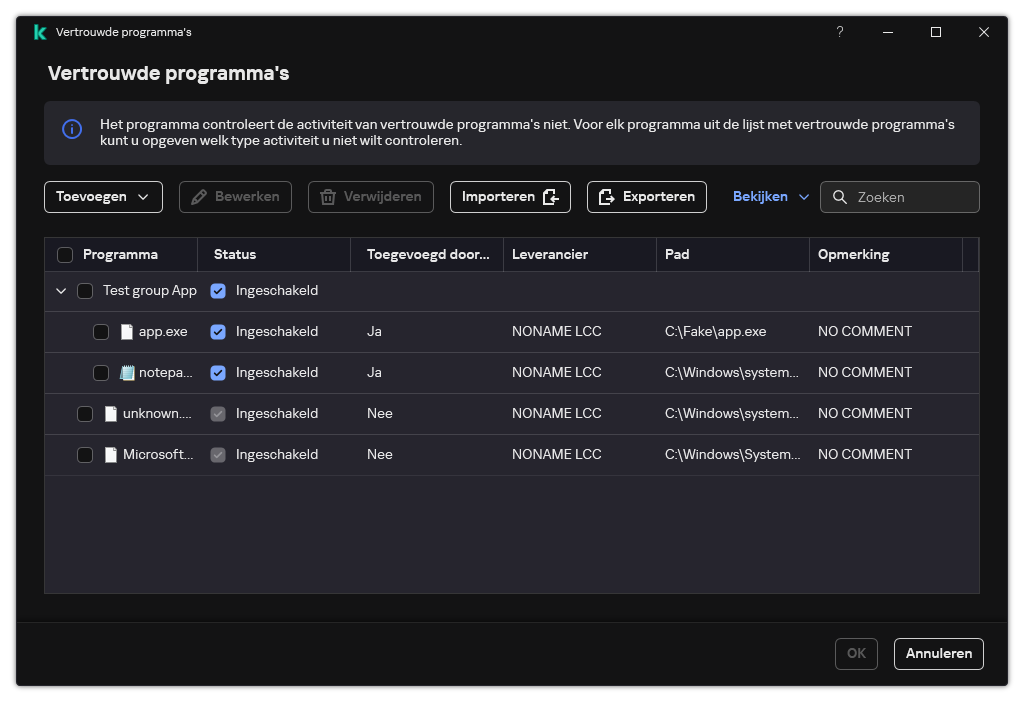
Task: Click the Kaspersky logo in title bar
Action: tap(39, 32)
